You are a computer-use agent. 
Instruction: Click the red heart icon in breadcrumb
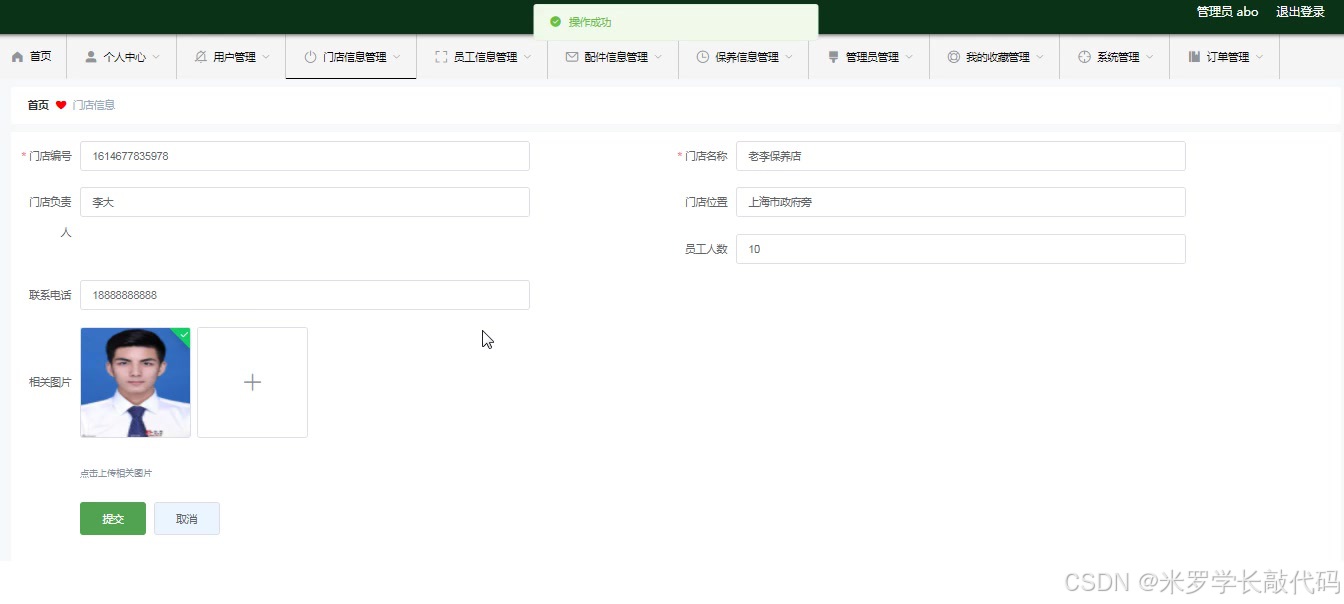click(x=60, y=104)
